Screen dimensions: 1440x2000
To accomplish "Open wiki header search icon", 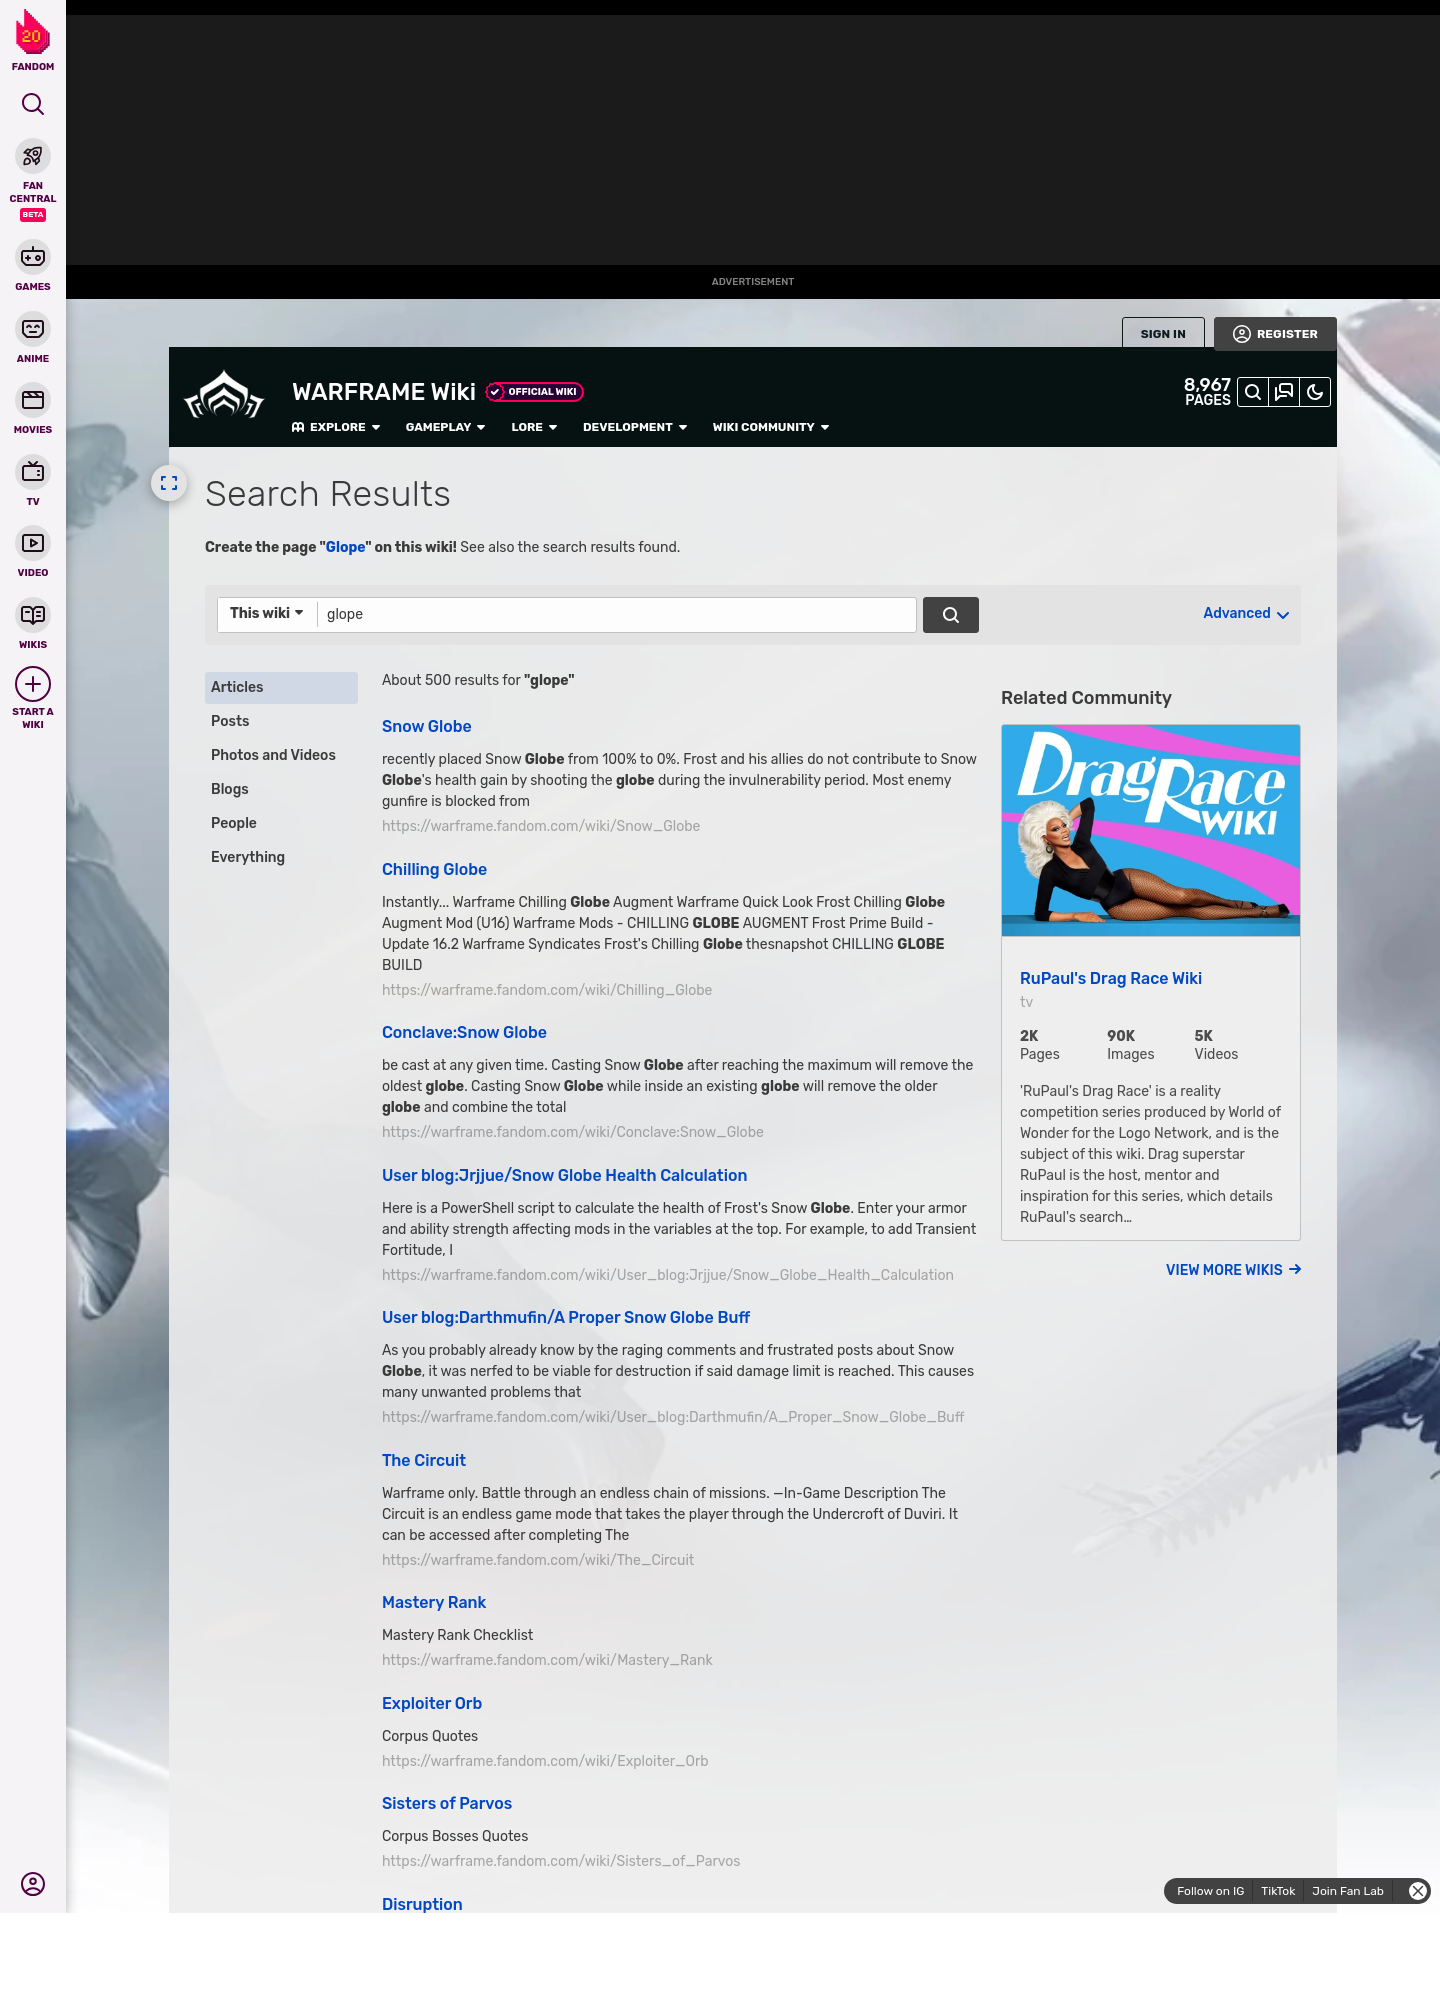I will (1253, 392).
